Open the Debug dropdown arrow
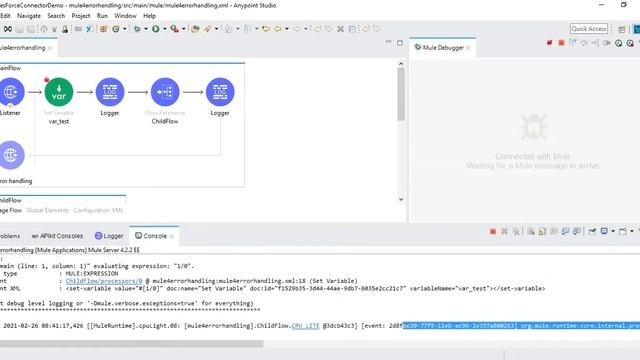Viewport: 640px width, 360px height. click(x=146, y=29)
